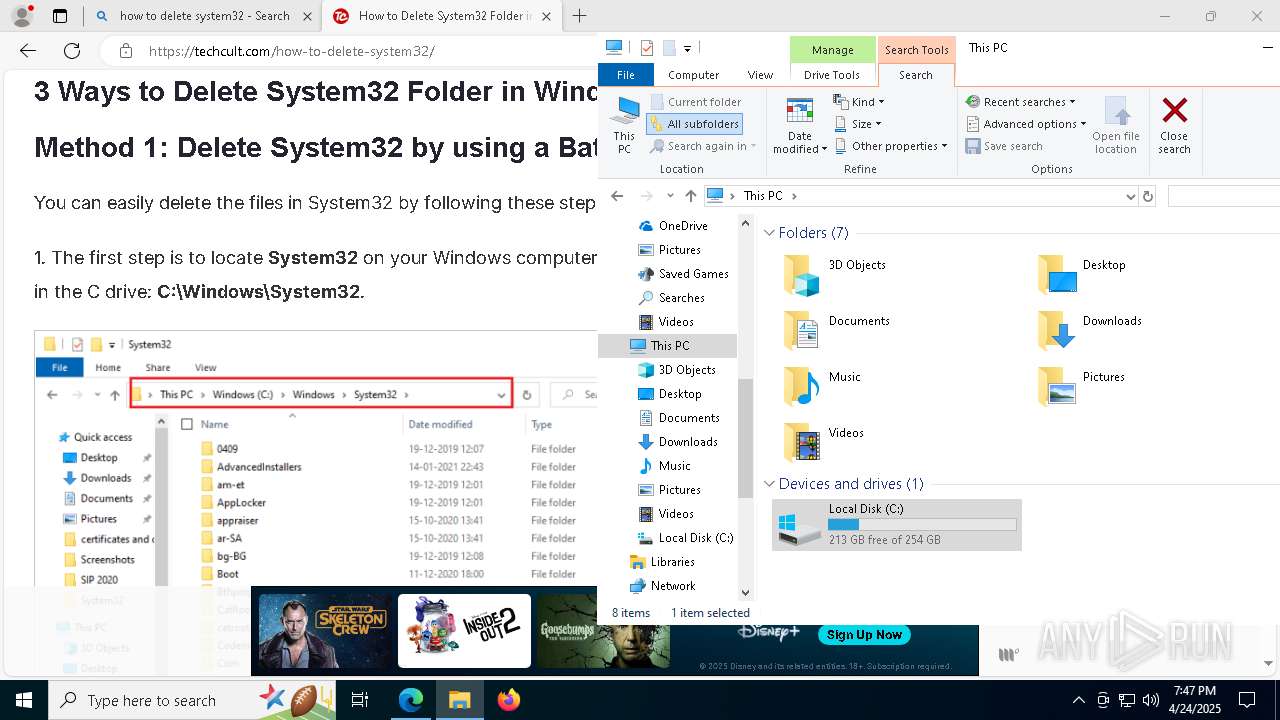The height and width of the screenshot is (720, 1280).
Task: Click Save search in ribbon
Action: tap(1004, 146)
